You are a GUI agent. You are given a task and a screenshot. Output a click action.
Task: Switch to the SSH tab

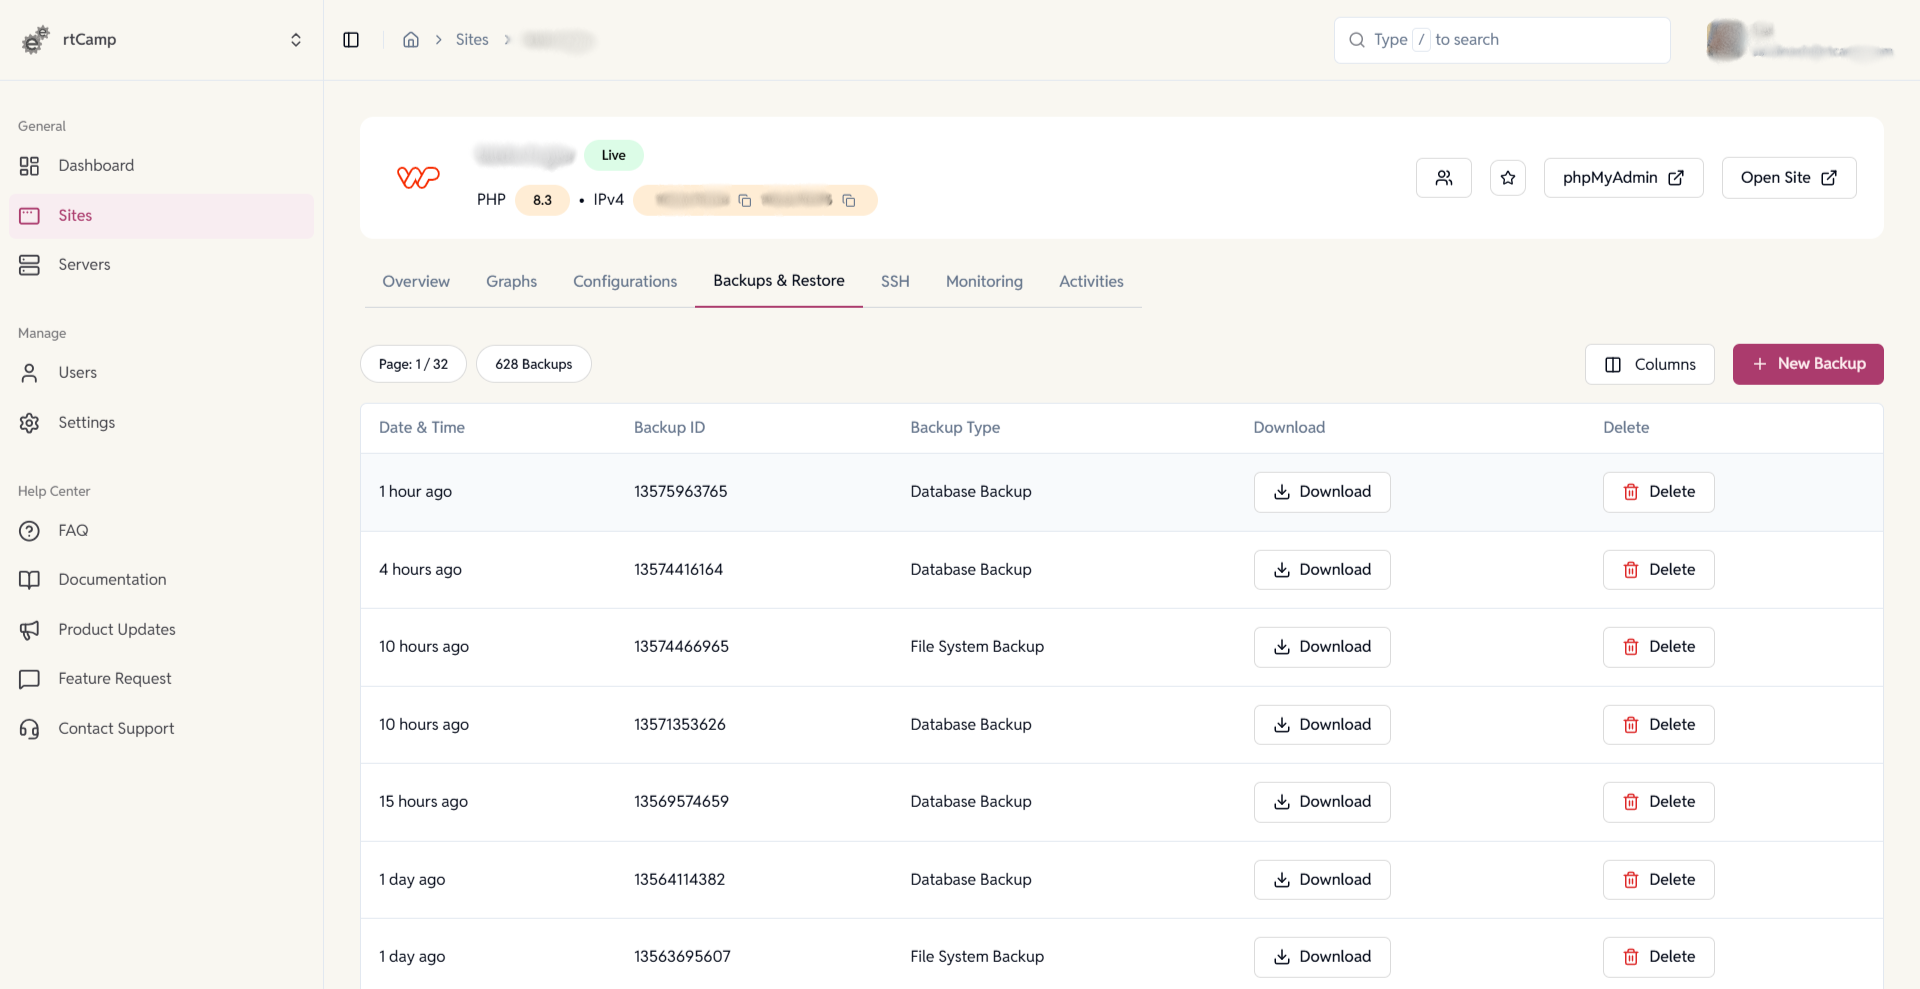click(894, 281)
